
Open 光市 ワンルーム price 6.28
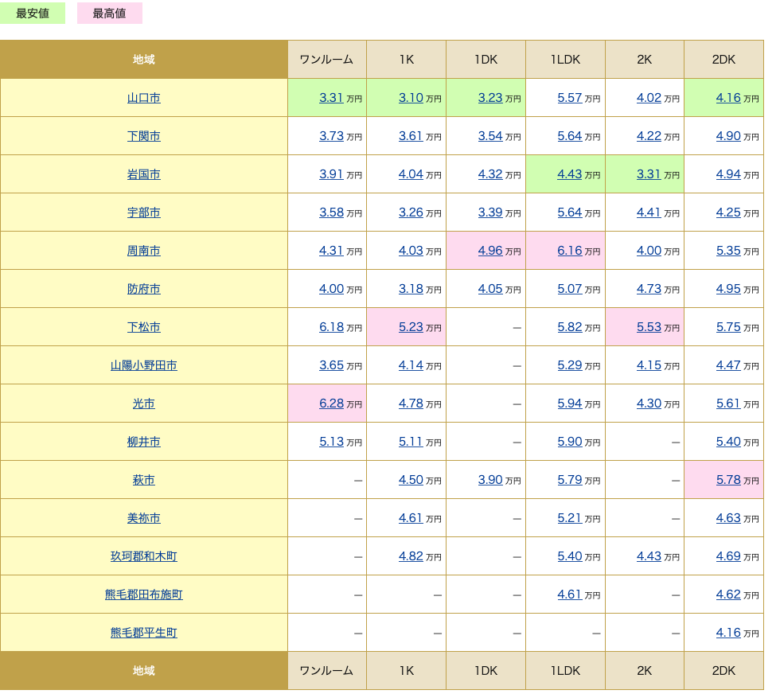click(331, 403)
